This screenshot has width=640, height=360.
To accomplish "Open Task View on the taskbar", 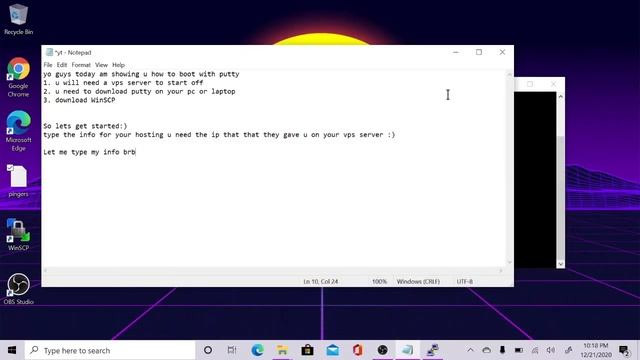I will [232, 350].
